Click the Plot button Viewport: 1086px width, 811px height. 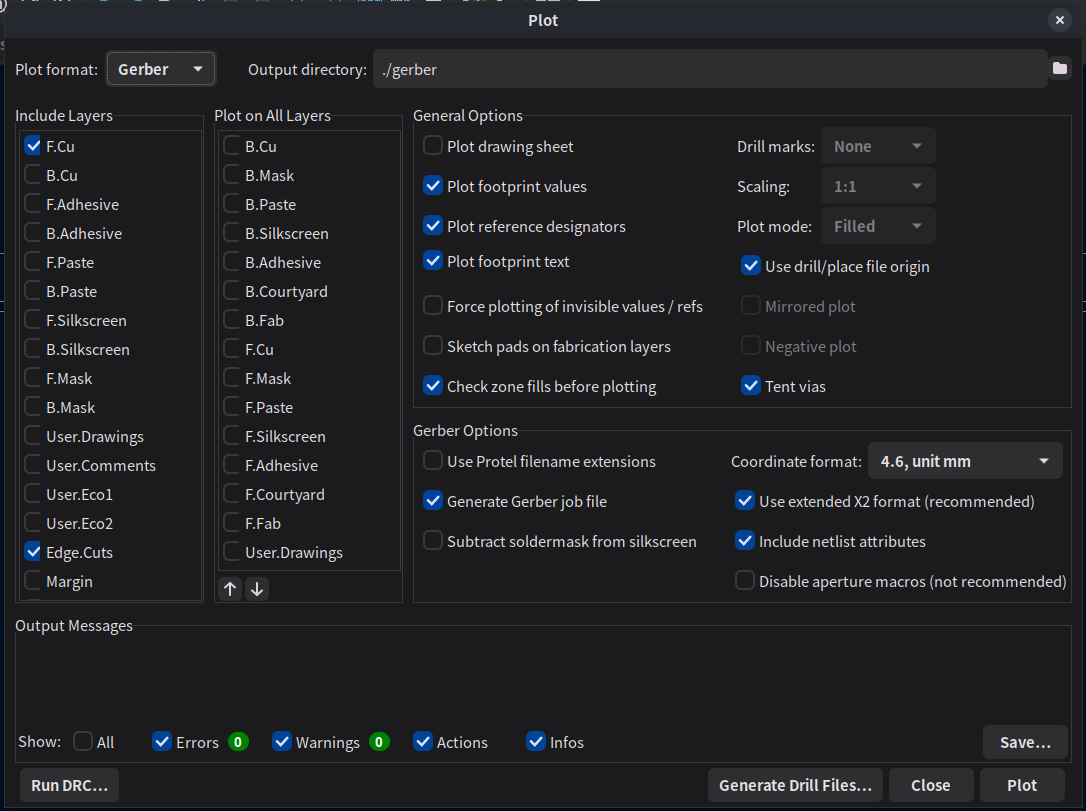(1022, 785)
